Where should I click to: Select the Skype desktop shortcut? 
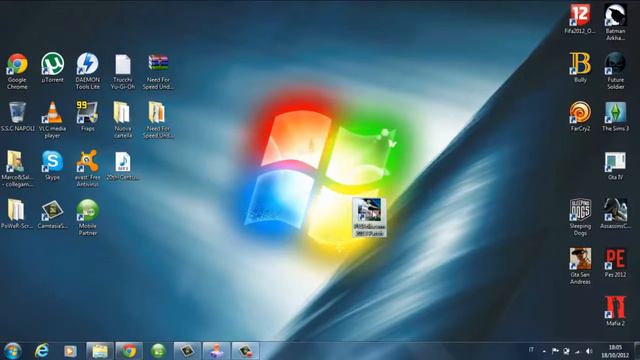52,165
